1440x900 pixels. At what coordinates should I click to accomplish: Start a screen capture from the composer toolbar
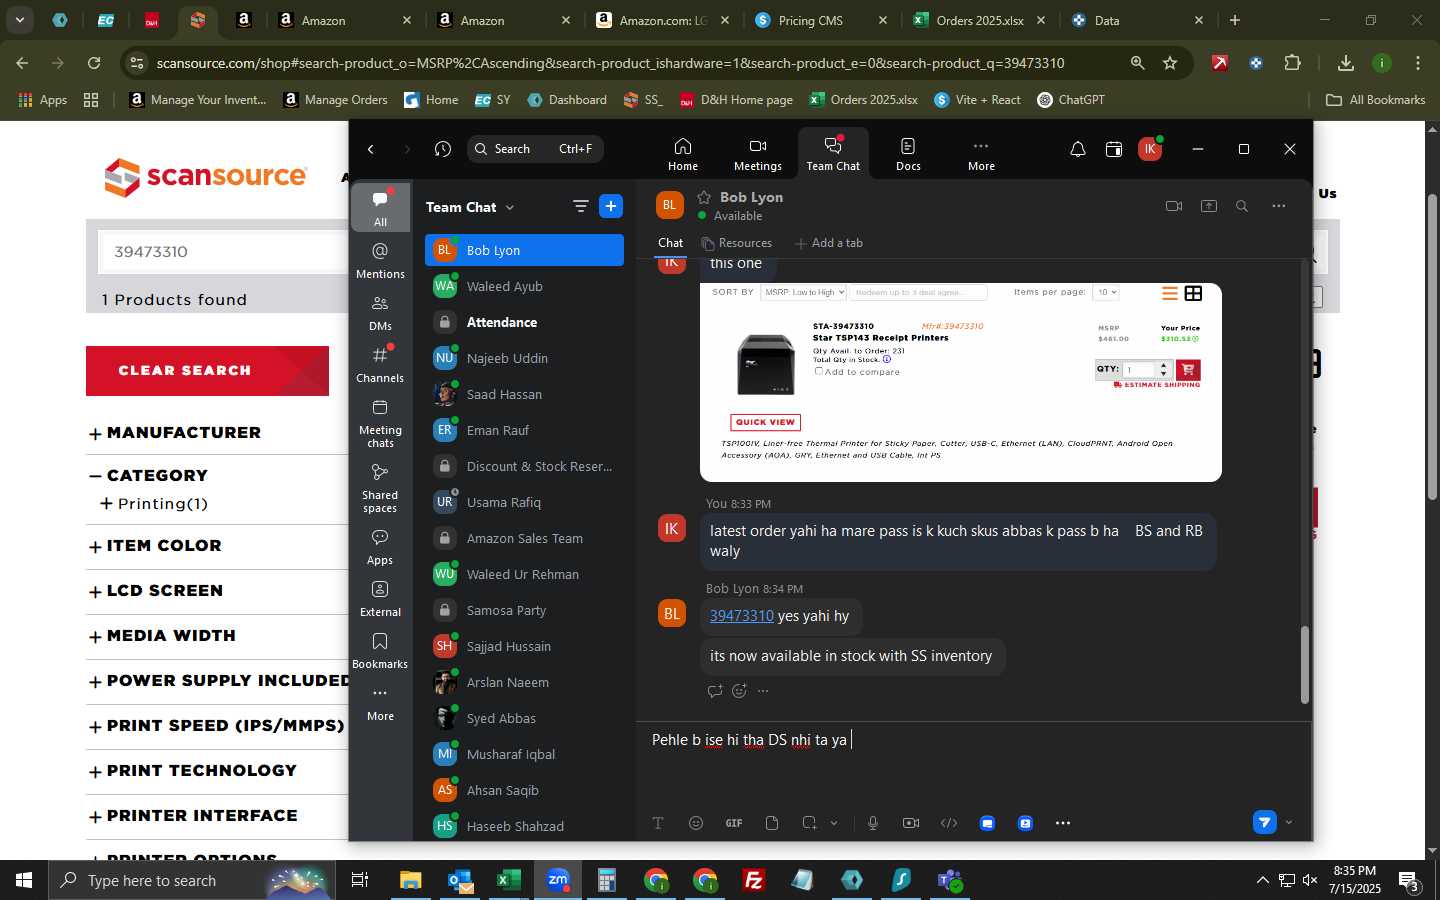(x=809, y=823)
